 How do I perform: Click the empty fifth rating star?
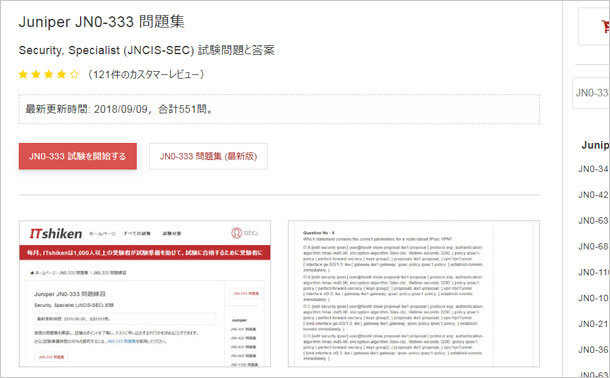[75, 74]
